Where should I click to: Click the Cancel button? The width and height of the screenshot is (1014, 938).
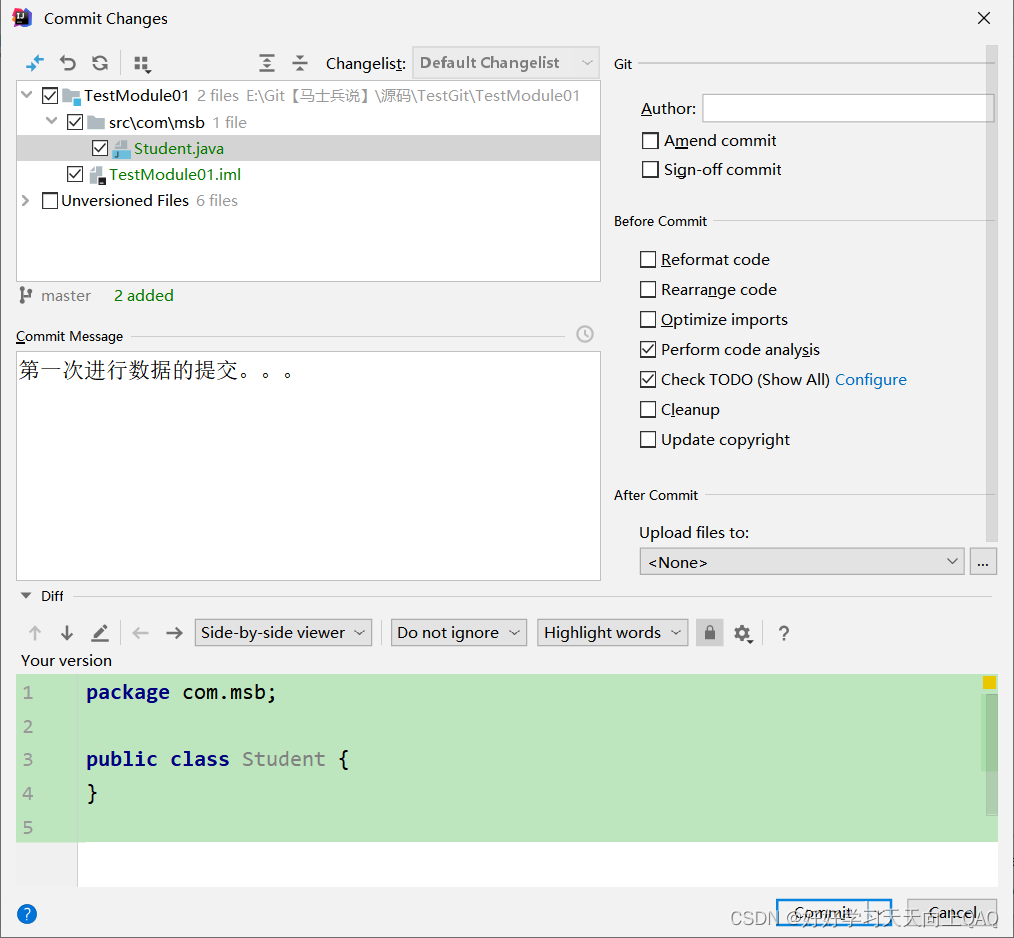coord(952,913)
